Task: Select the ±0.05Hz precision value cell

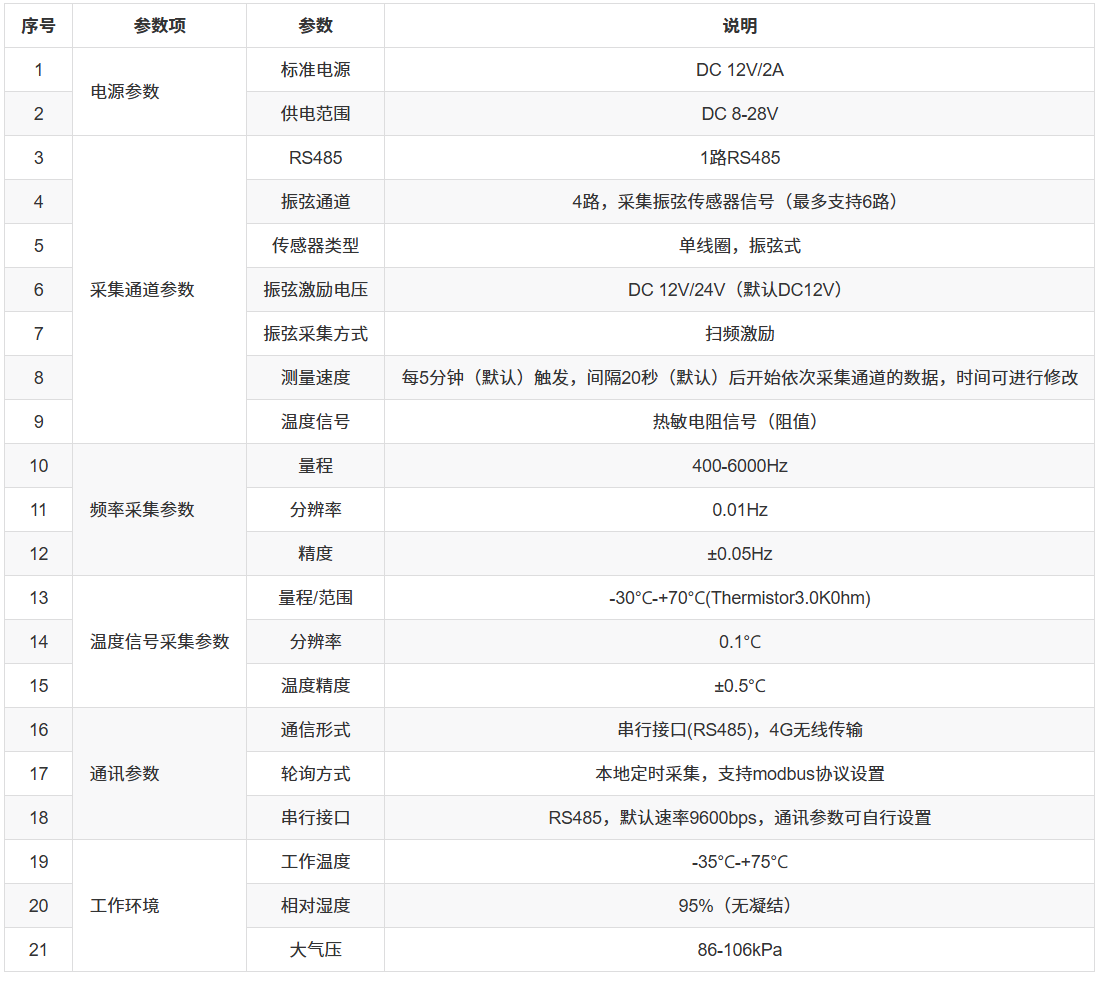Action: [738, 553]
